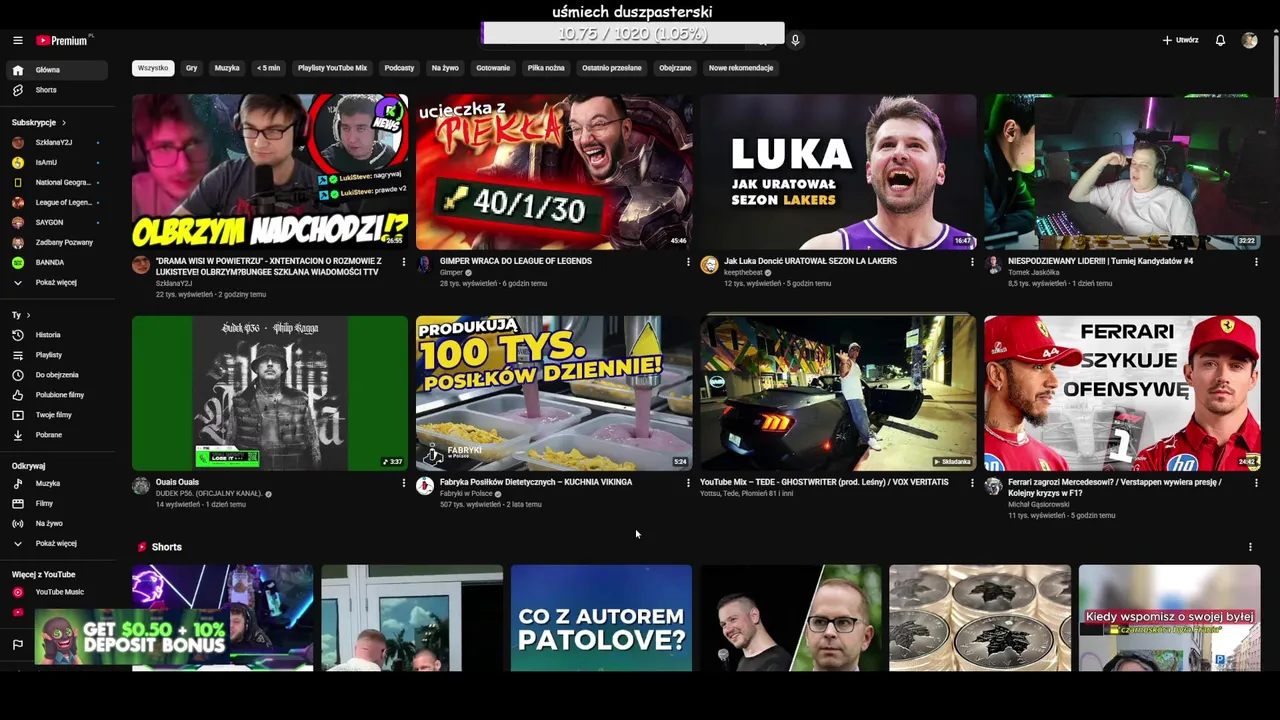
Task: Play LUKA jak uratował sezon Lakers thumbnail
Action: (838, 172)
